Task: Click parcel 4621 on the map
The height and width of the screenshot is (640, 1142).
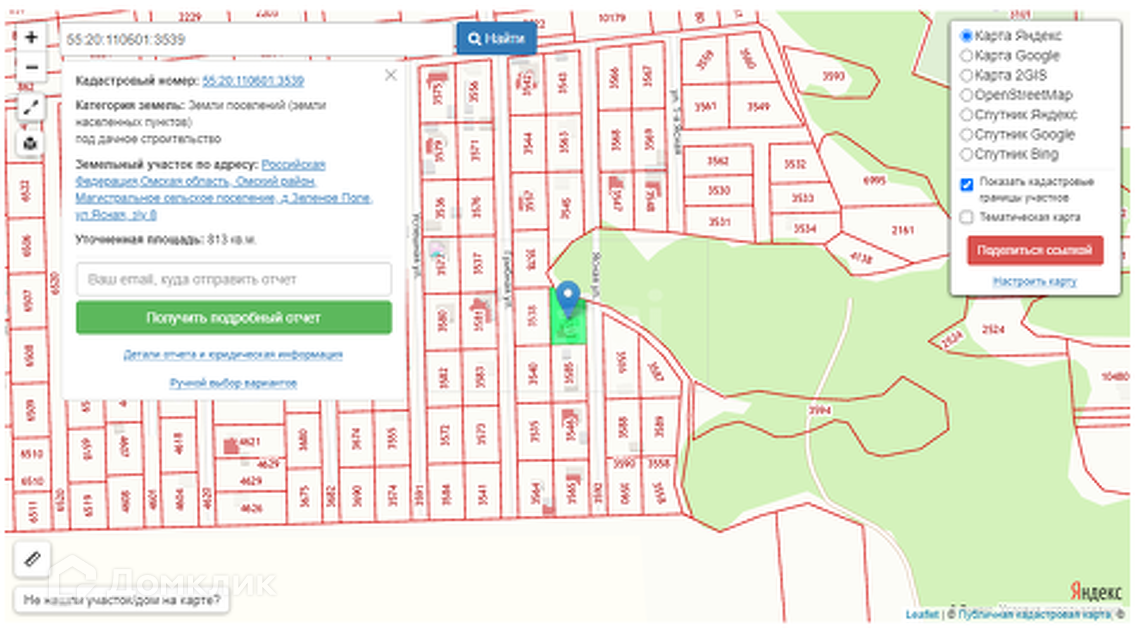Action: (249, 441)
